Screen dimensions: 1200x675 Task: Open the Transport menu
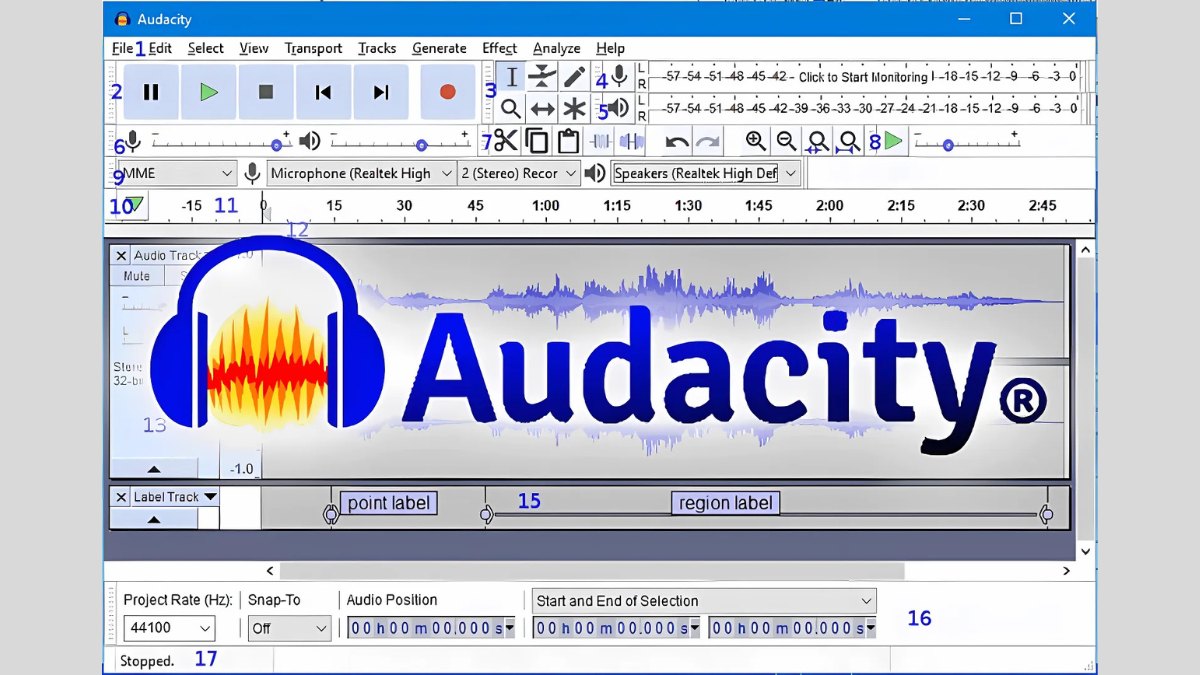point(313,48)
